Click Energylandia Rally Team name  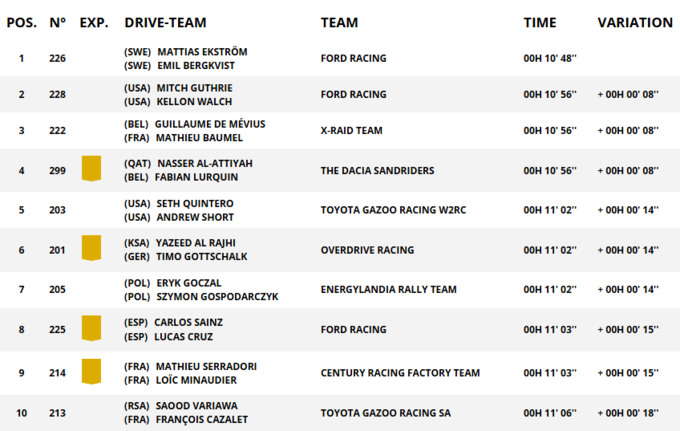coord(388,290)
